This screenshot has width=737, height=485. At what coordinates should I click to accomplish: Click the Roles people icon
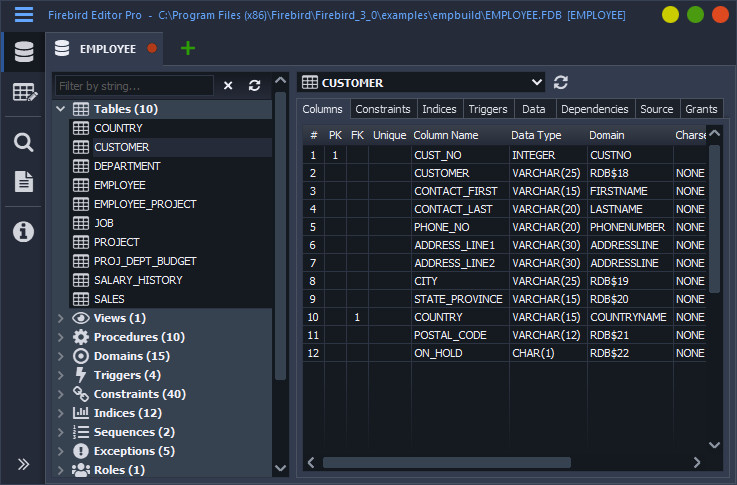[81, 469]
